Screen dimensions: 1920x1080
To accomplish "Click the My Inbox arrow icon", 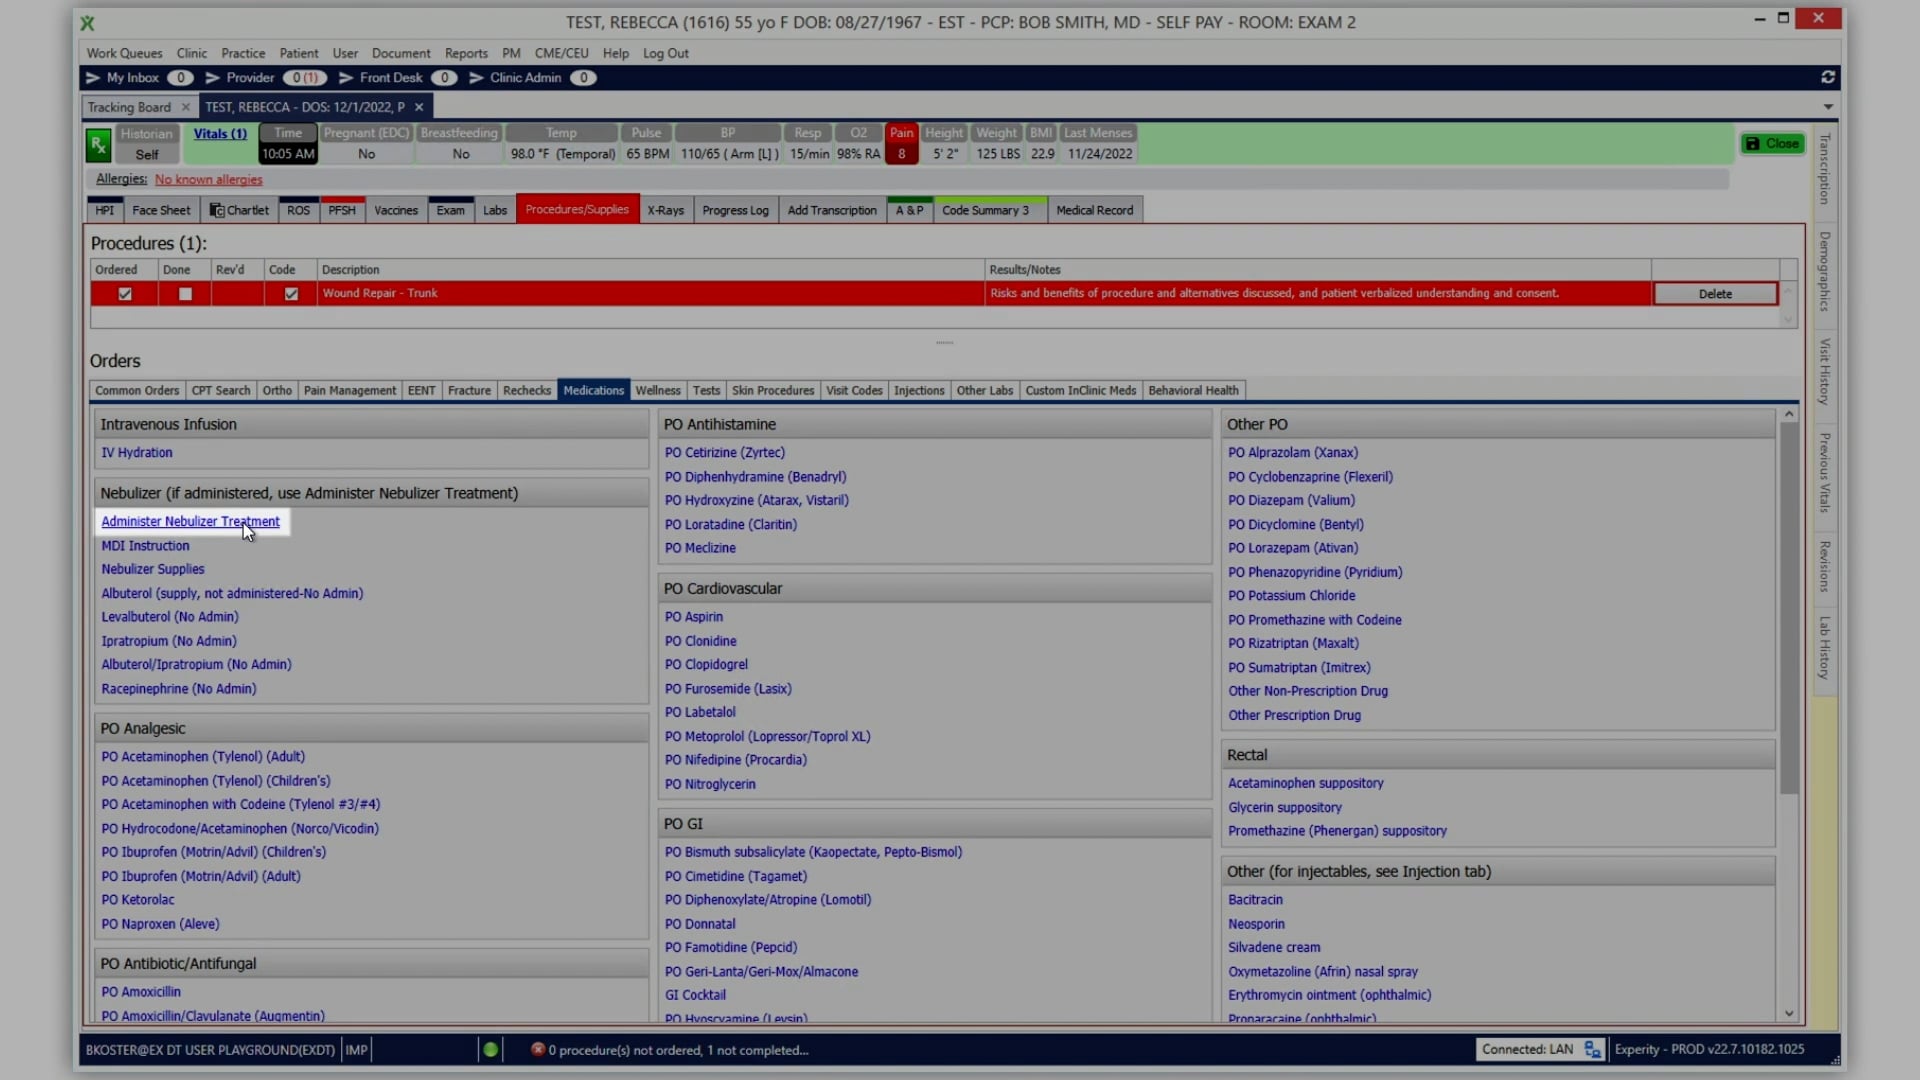I will [x=93, y=77].
